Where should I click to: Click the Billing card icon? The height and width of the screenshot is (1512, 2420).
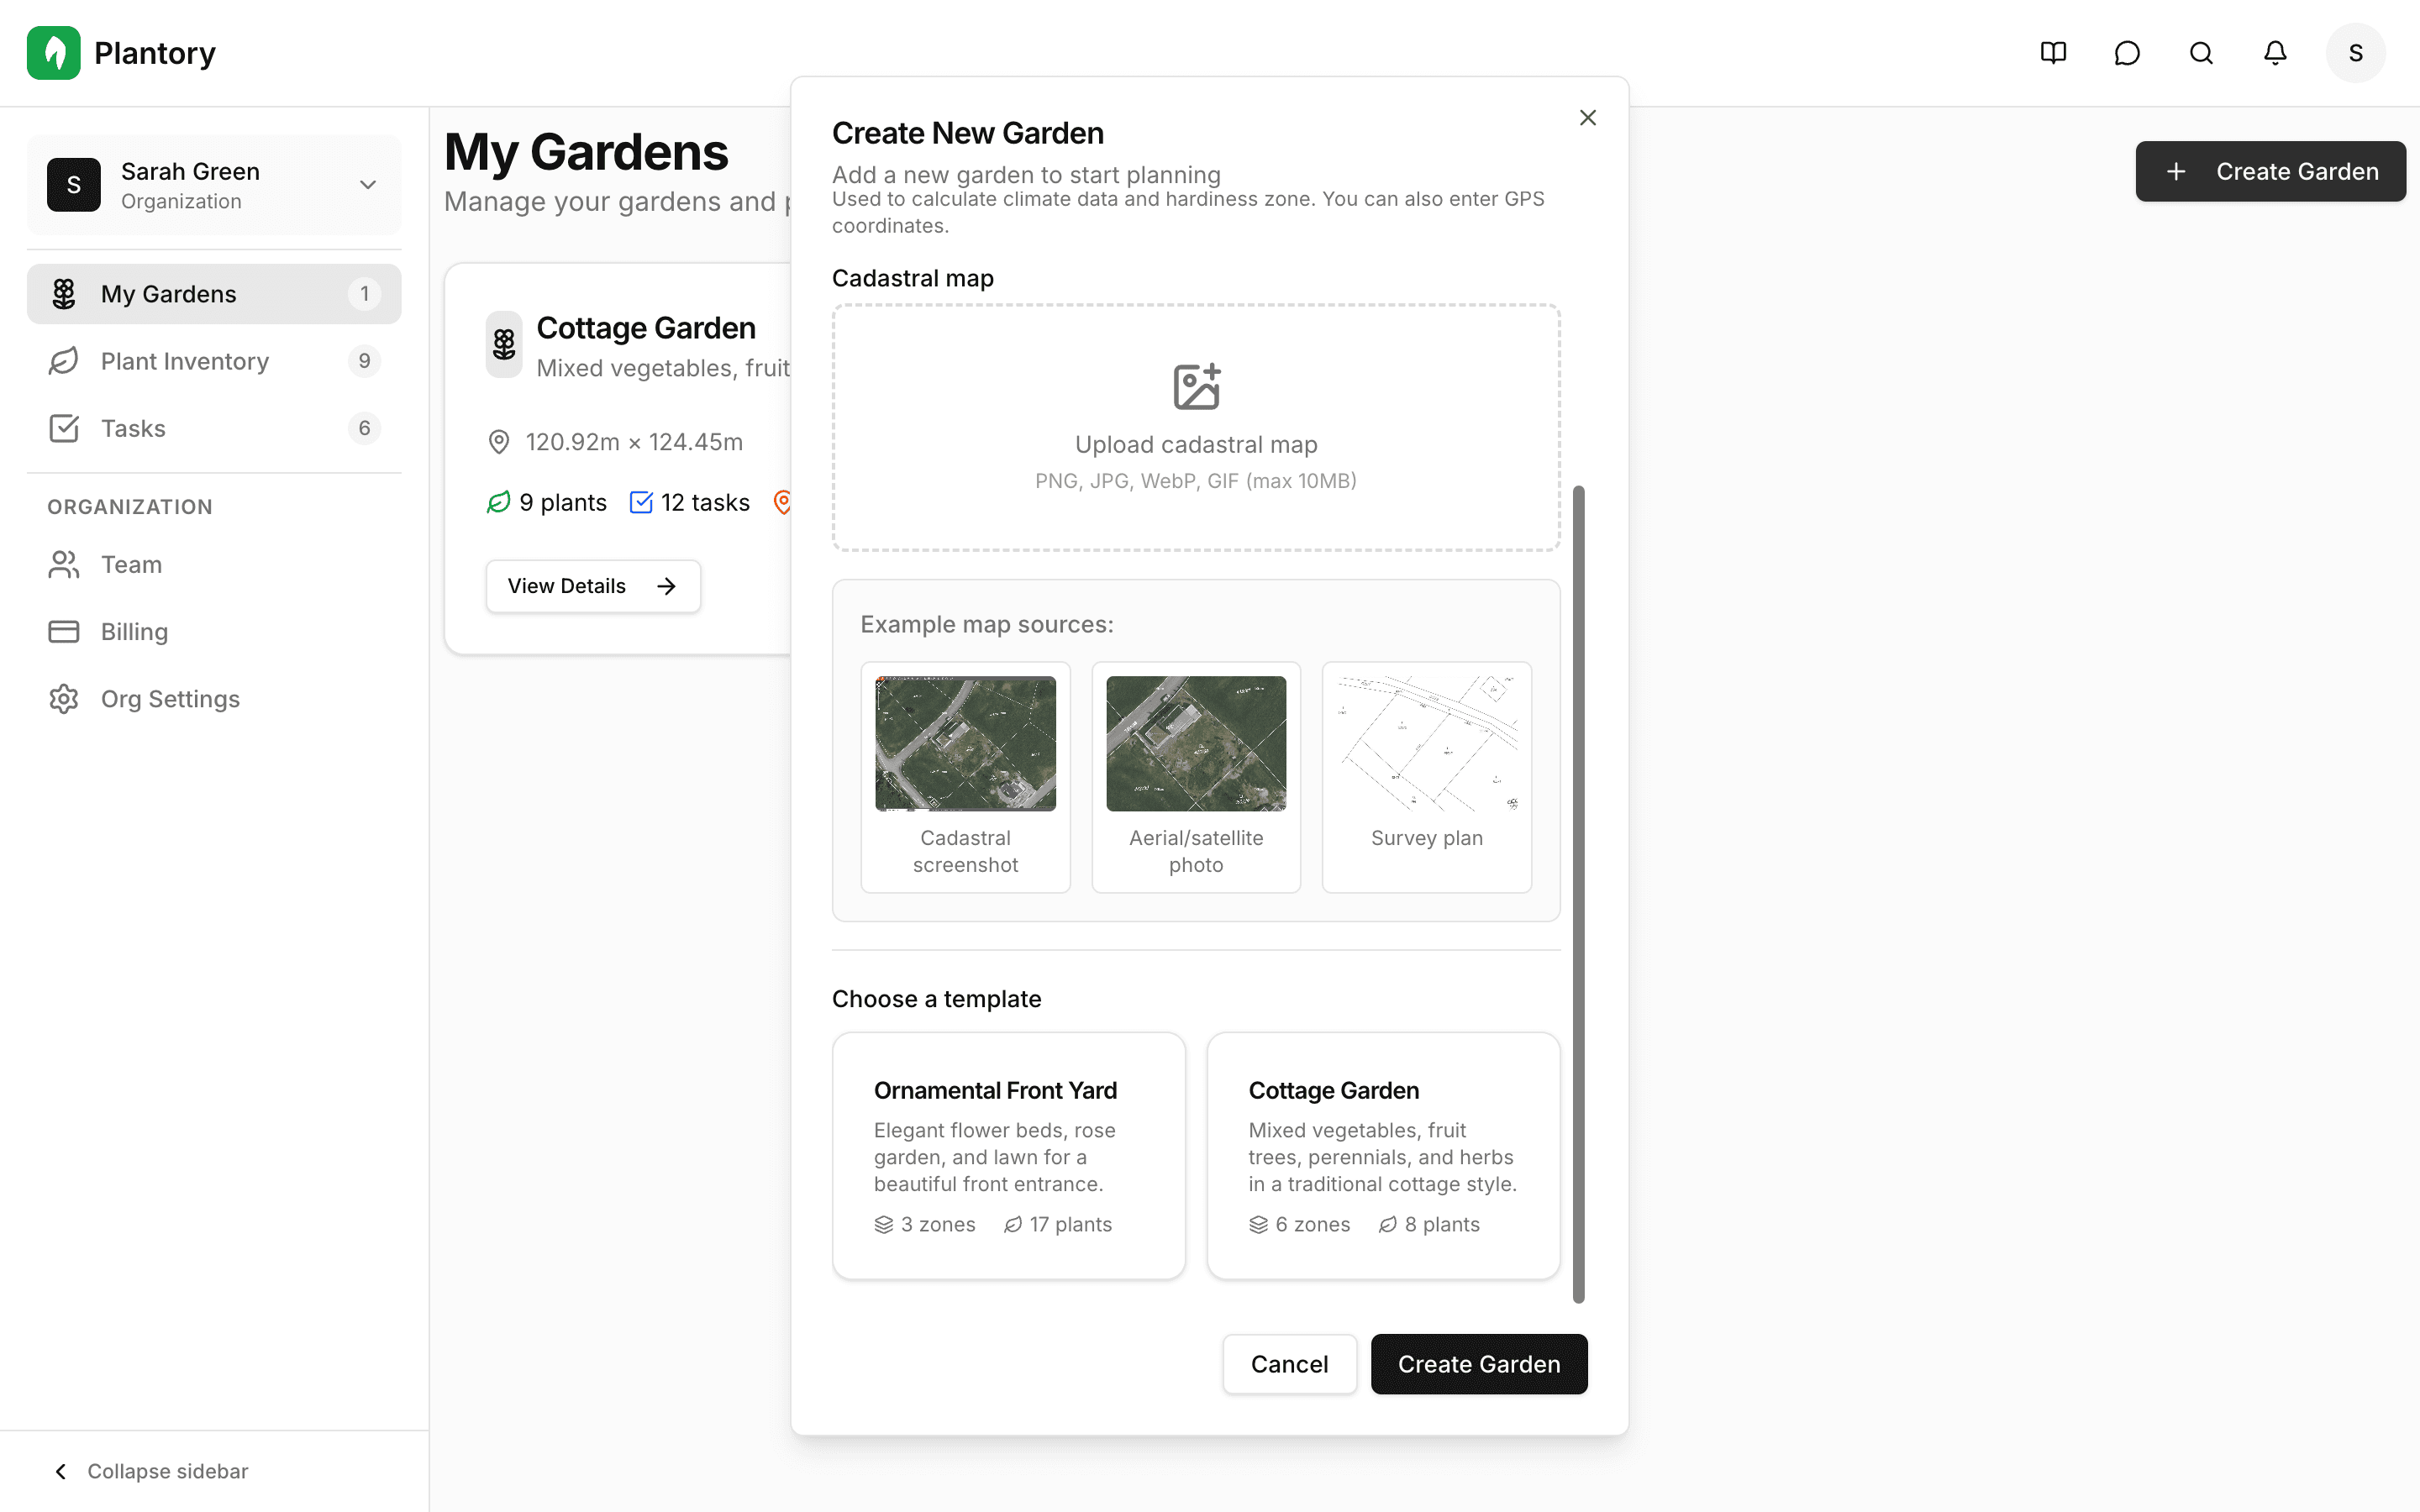(x=64, y=631)
